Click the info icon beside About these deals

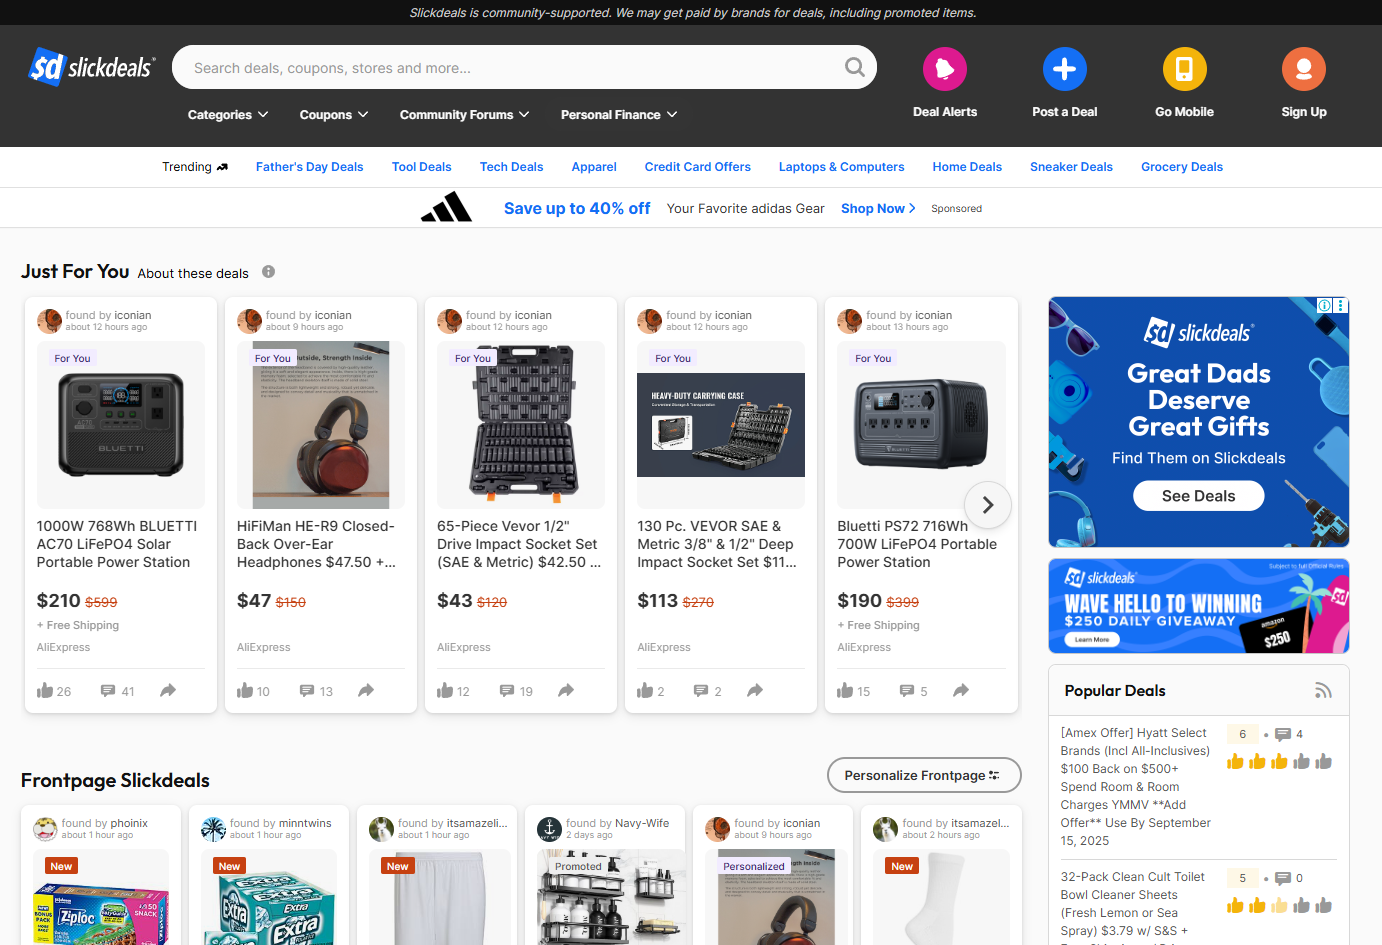[x=268, y=272]
